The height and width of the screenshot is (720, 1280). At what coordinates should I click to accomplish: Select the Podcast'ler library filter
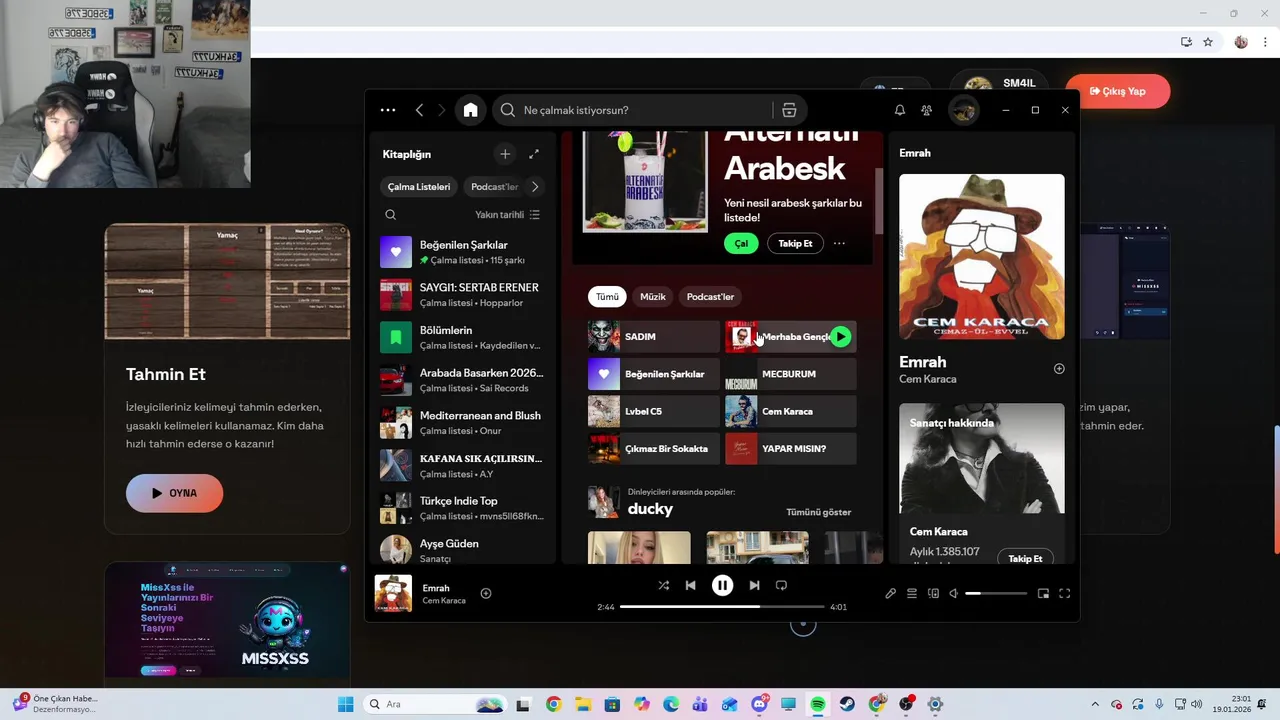(494, 187)
